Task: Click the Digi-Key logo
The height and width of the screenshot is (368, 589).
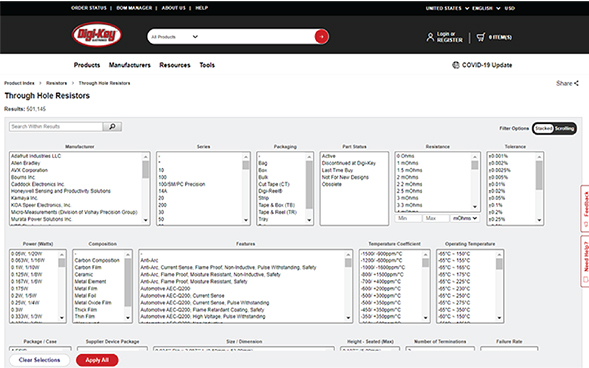Action: click(x=97, y=35)
